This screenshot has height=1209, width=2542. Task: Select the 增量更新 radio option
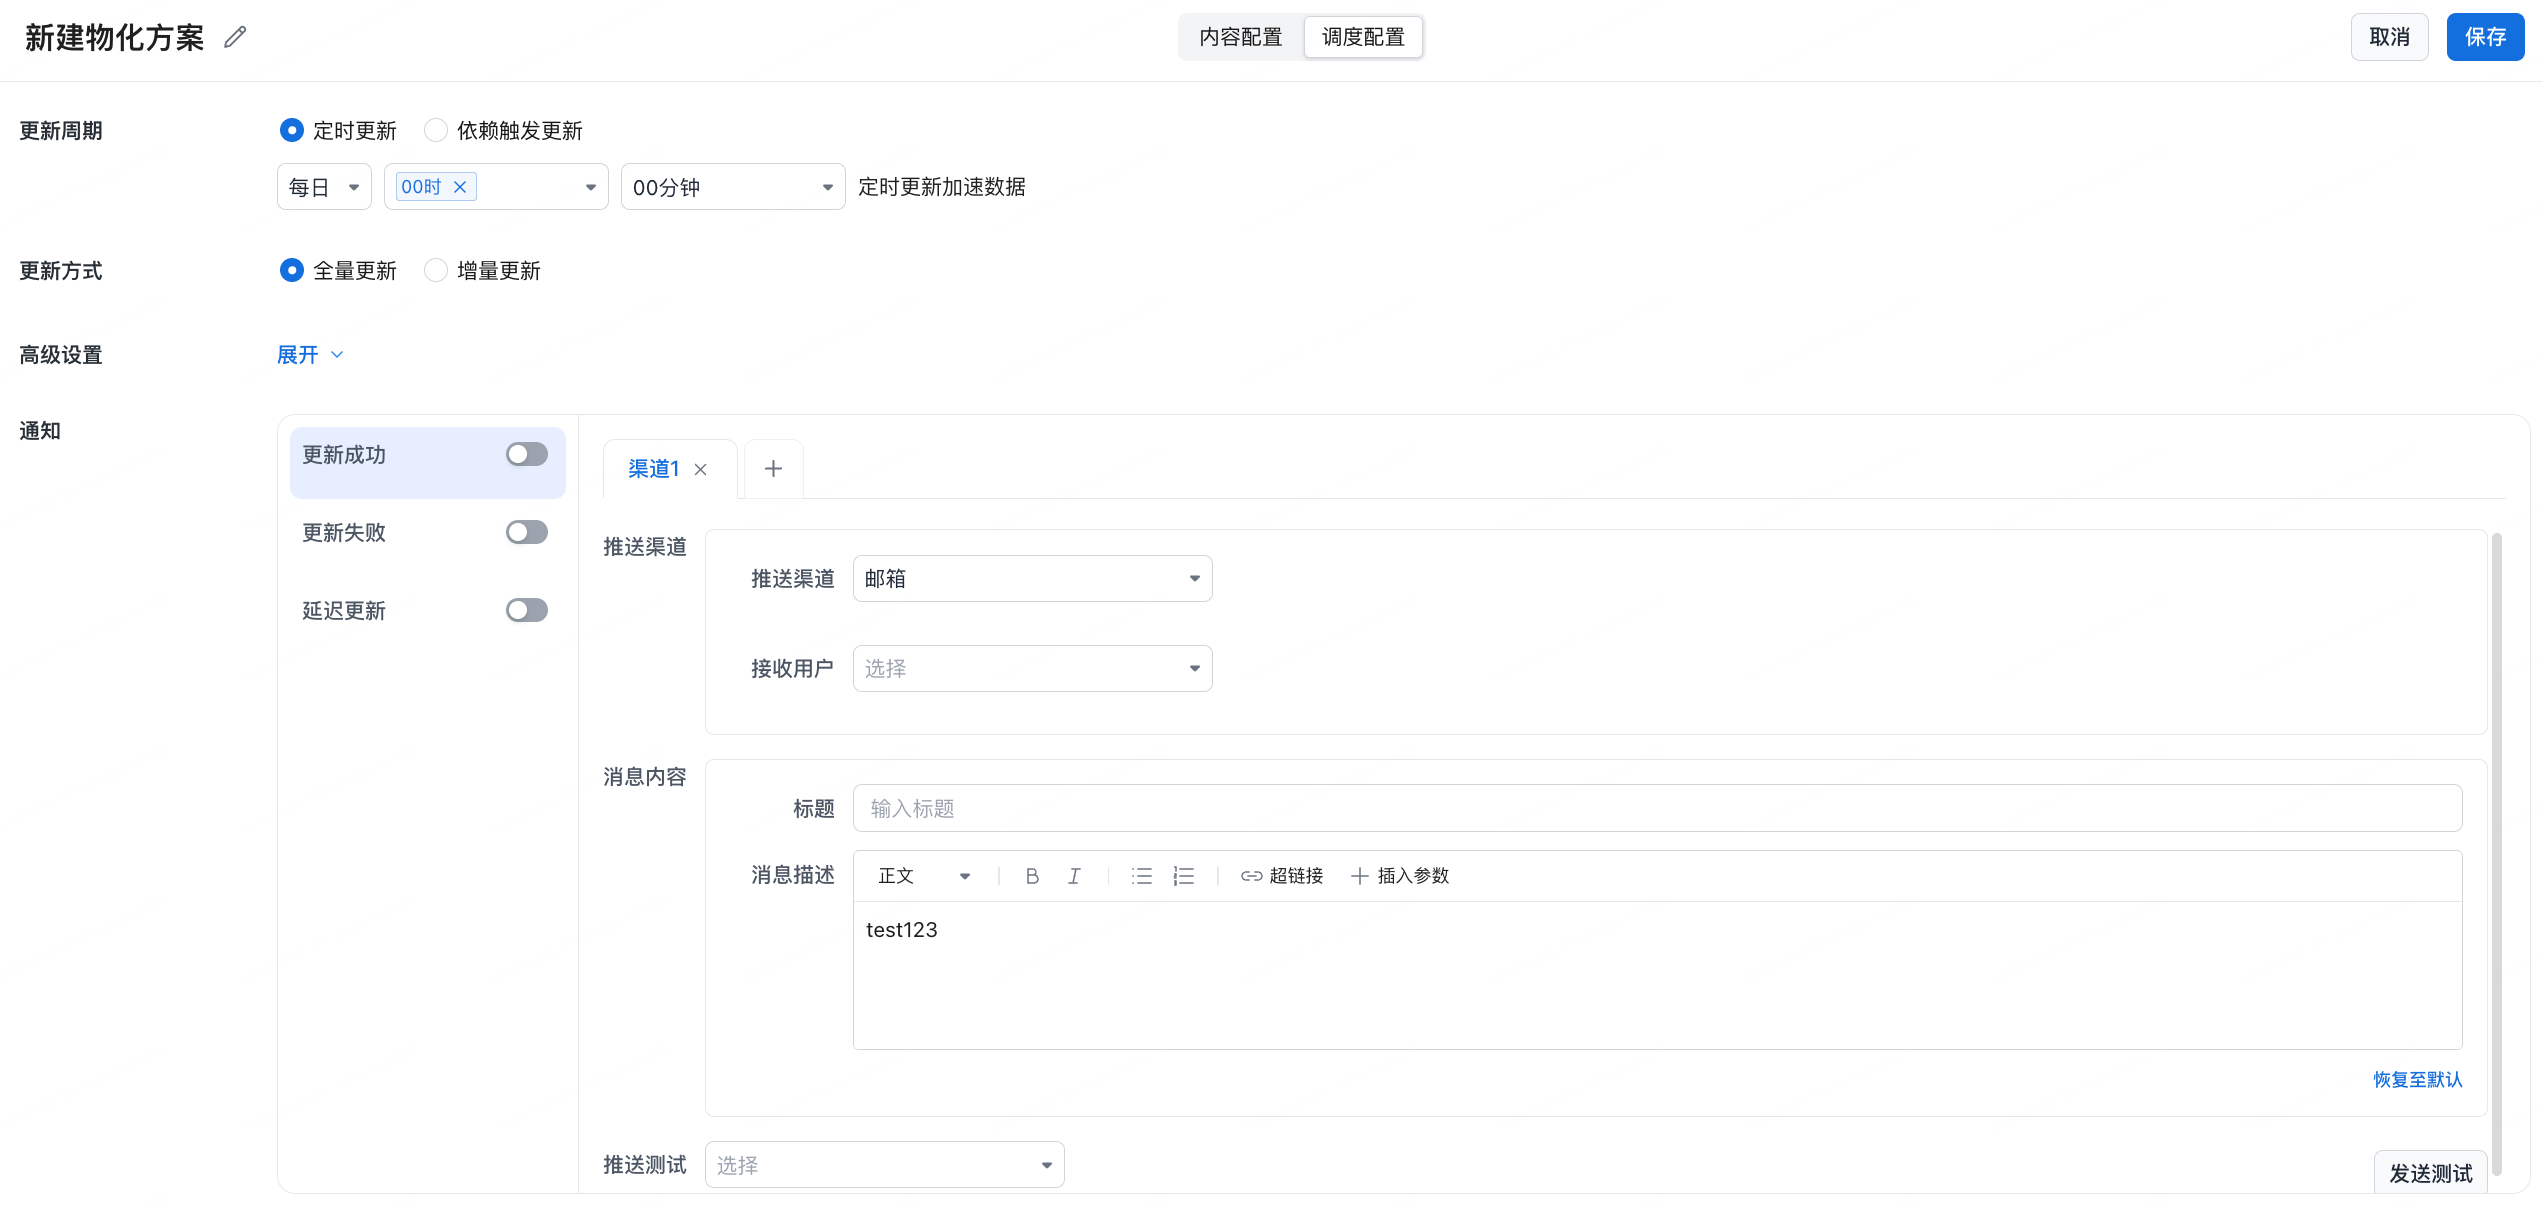point(436,271)
